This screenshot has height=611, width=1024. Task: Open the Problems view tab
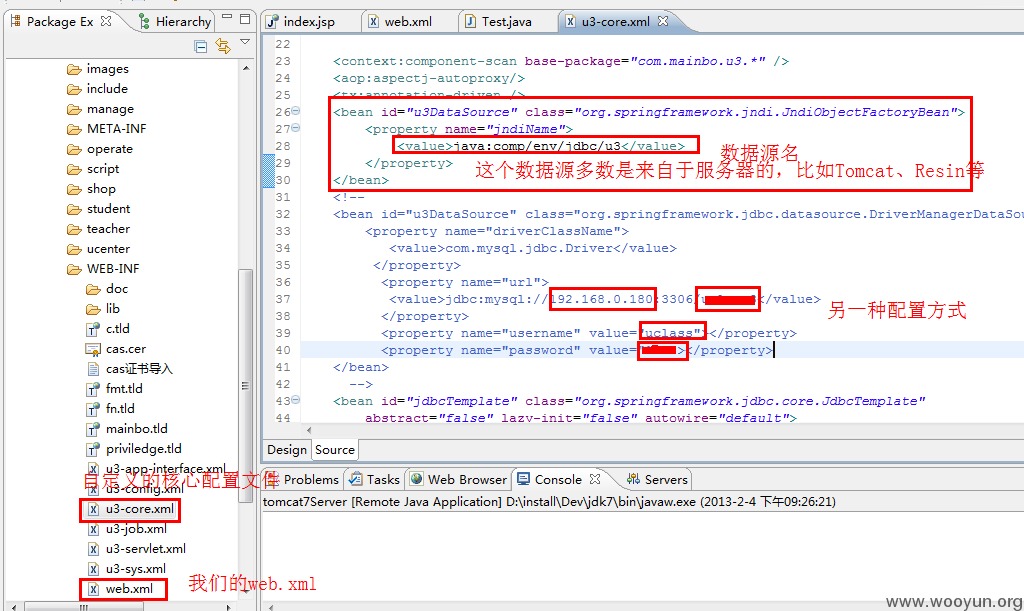point(302,479)
